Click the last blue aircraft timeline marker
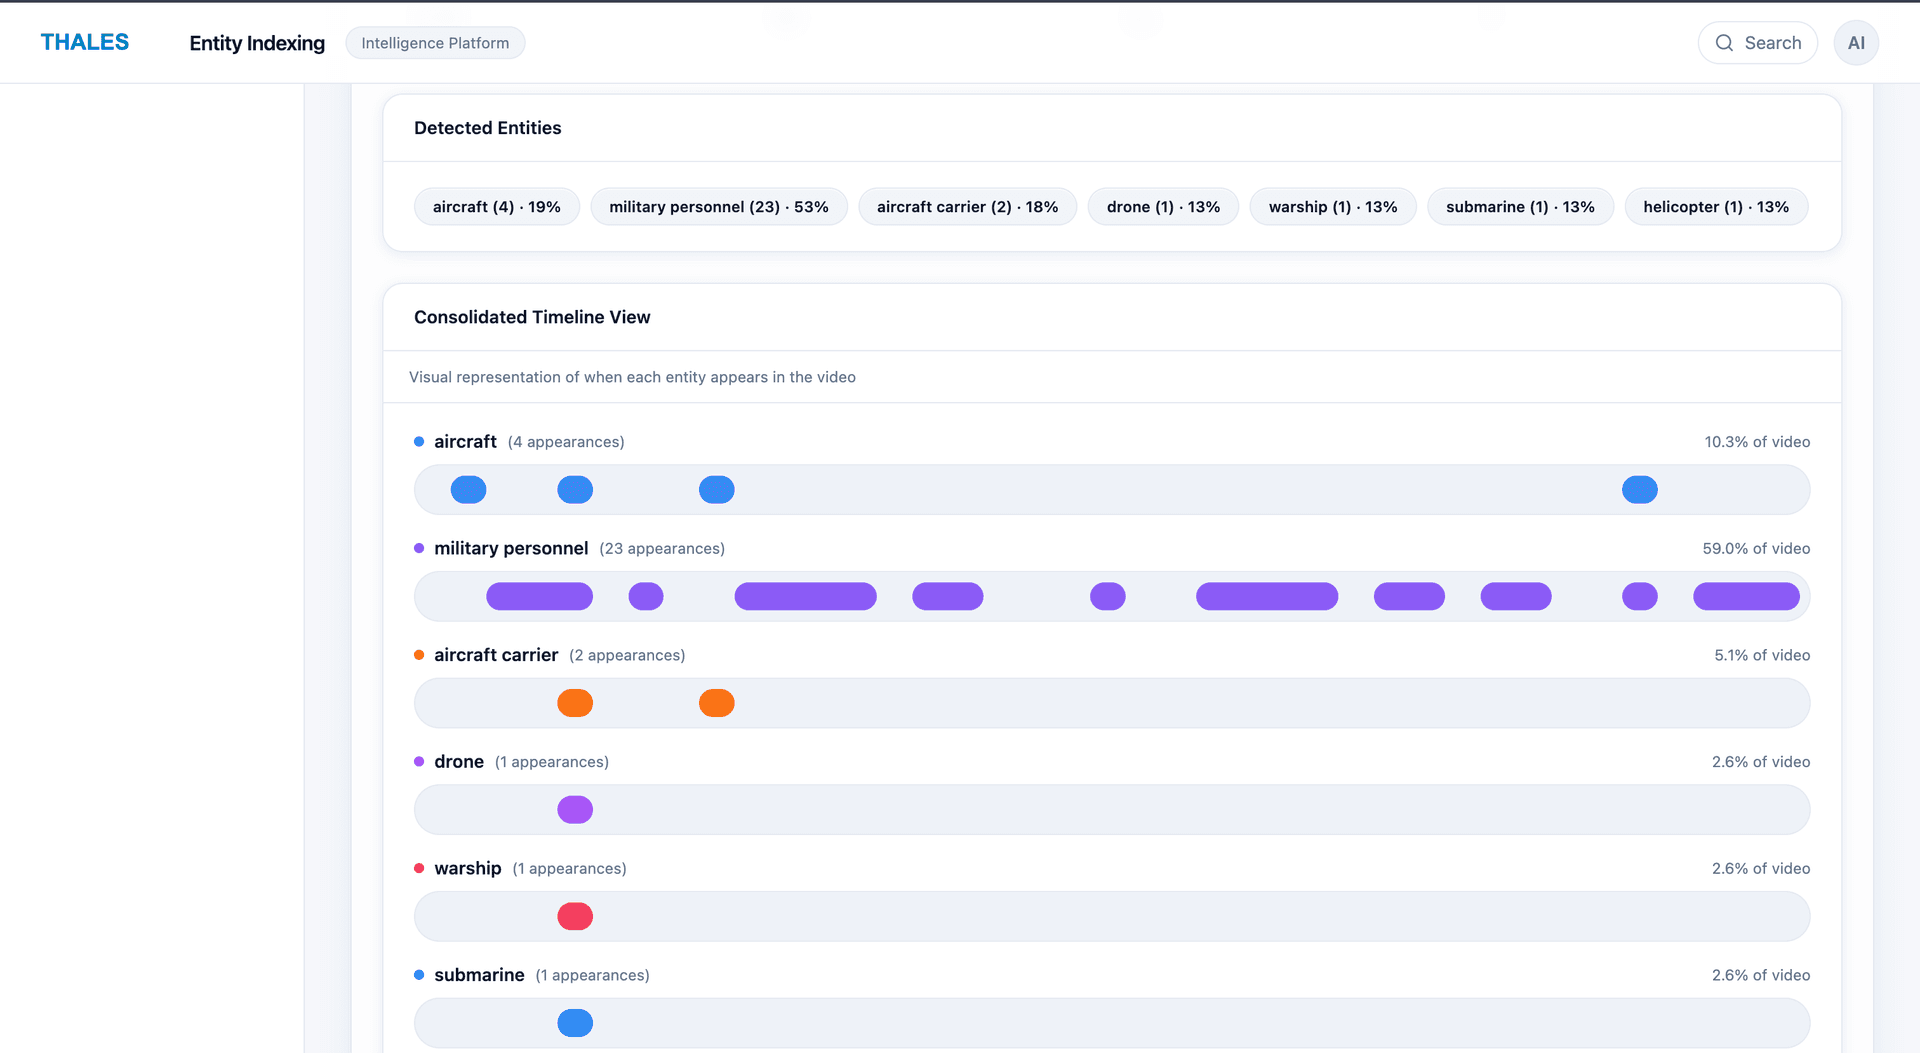The width and height of the screenshot is (1920, 1053). (x=1639, y=489)
